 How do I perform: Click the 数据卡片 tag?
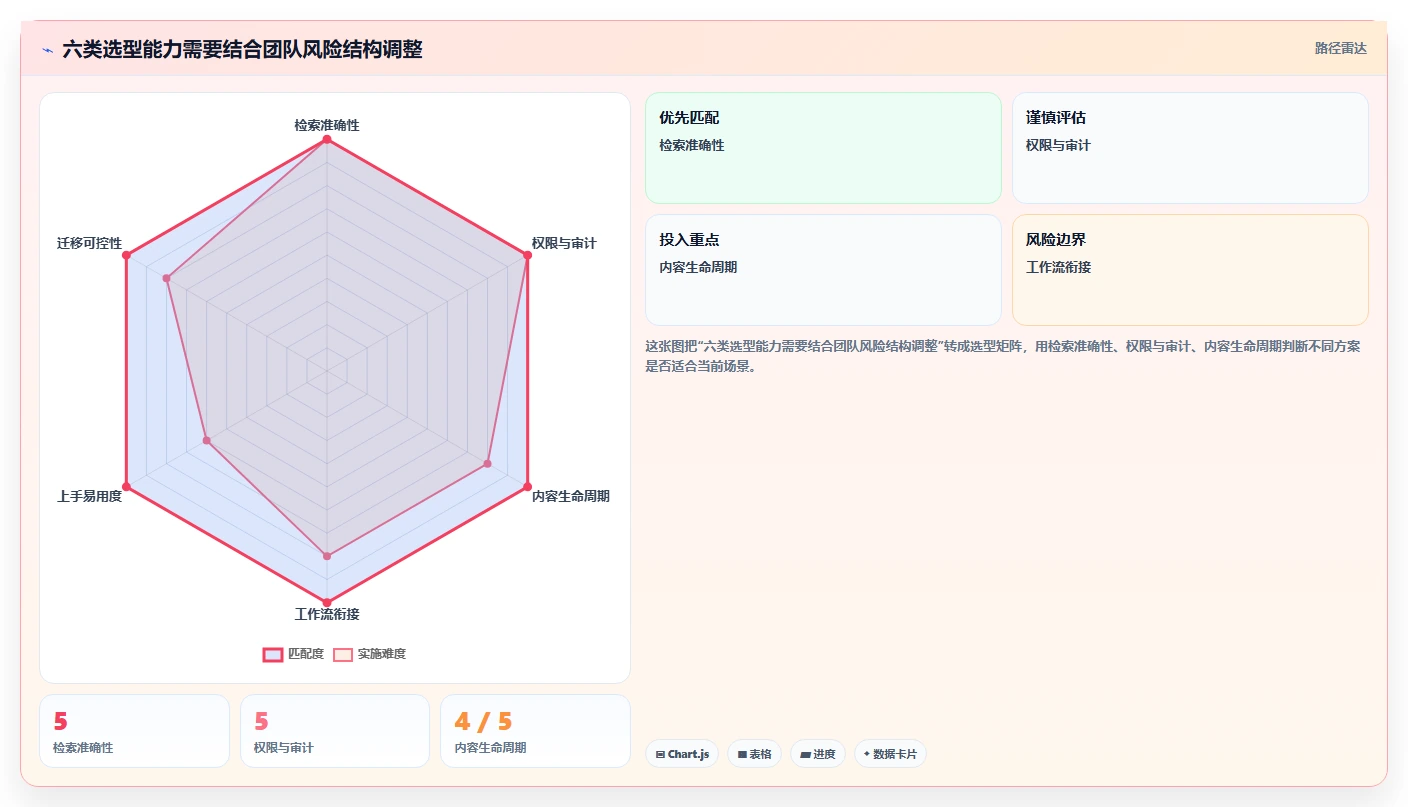890,754
